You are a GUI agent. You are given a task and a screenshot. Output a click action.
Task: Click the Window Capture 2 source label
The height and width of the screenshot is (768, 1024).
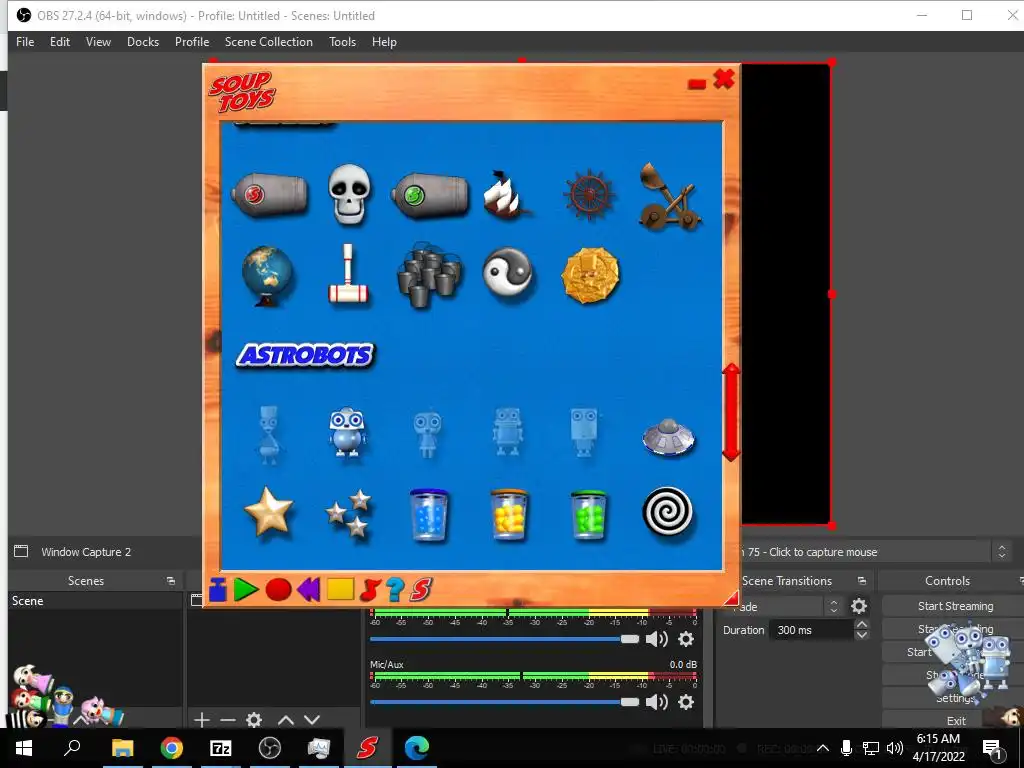tap(86, 552)
